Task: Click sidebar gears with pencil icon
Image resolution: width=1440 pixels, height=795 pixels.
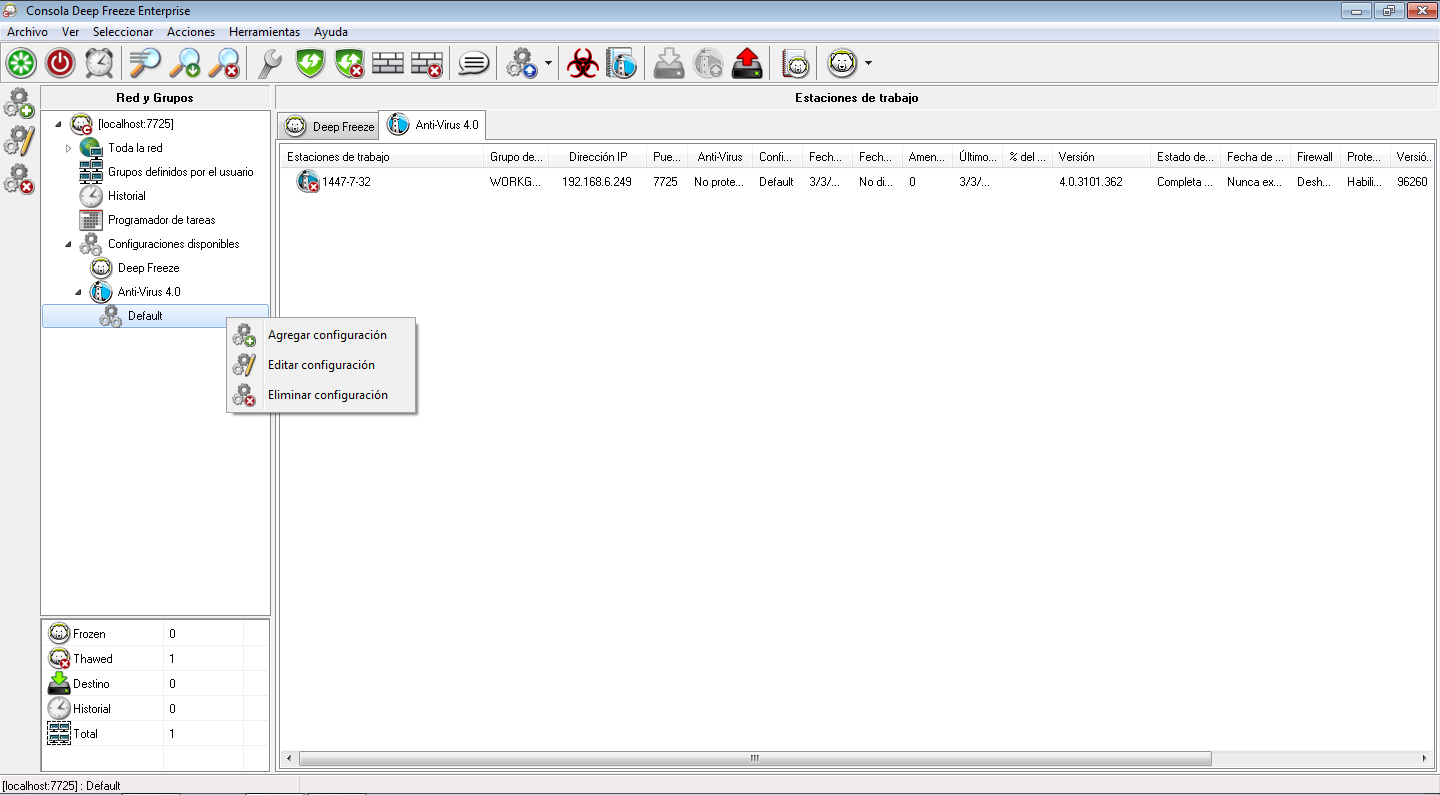Action: tap(19, 141)
